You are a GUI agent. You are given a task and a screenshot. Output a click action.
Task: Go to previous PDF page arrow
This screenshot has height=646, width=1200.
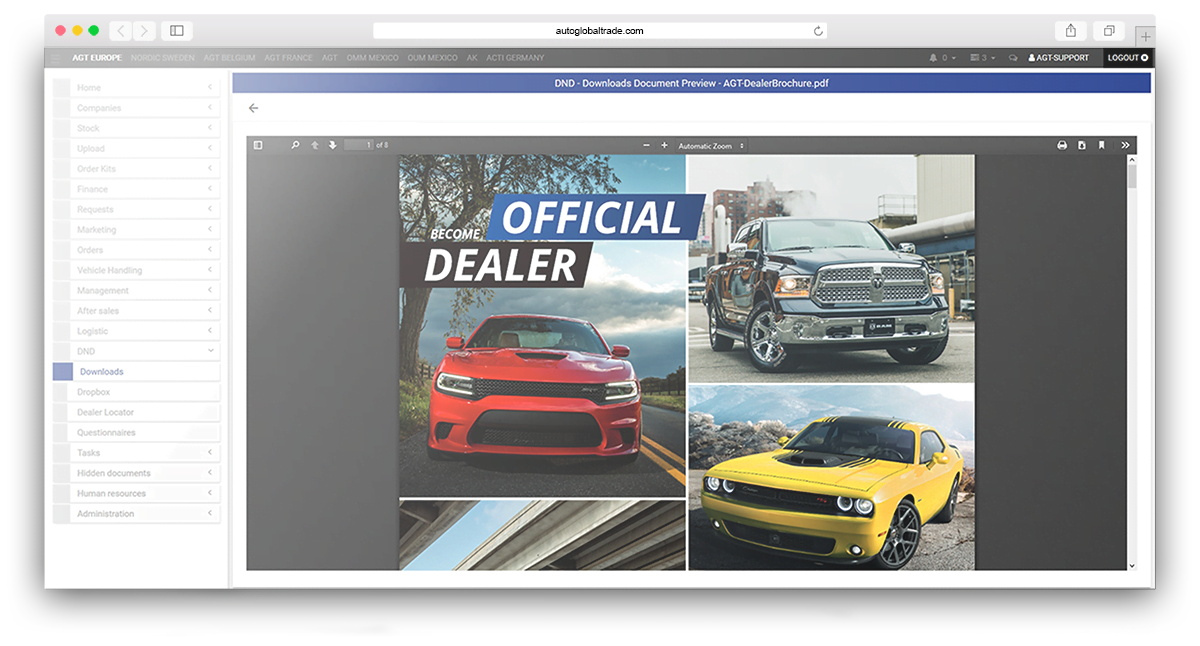315,145
